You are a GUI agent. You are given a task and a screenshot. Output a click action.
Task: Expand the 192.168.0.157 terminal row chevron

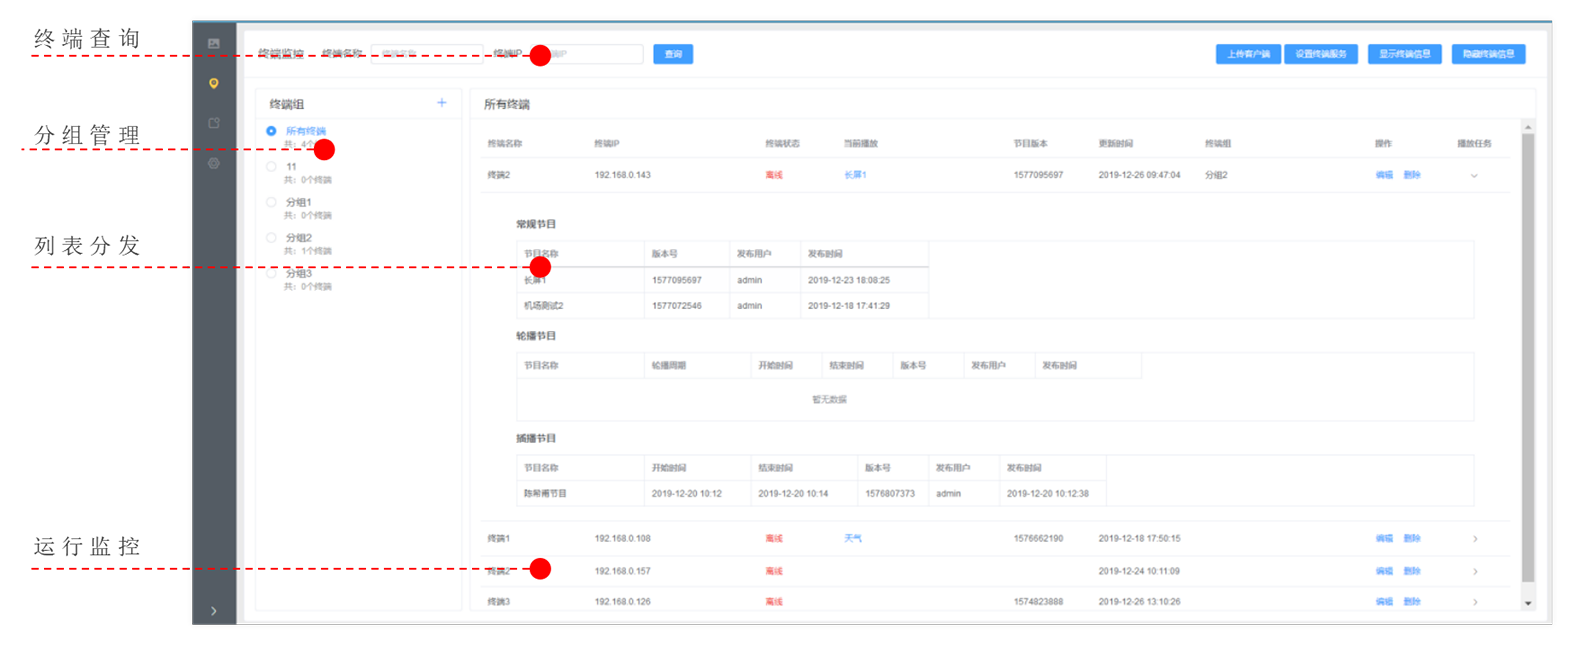[1475, 572]
